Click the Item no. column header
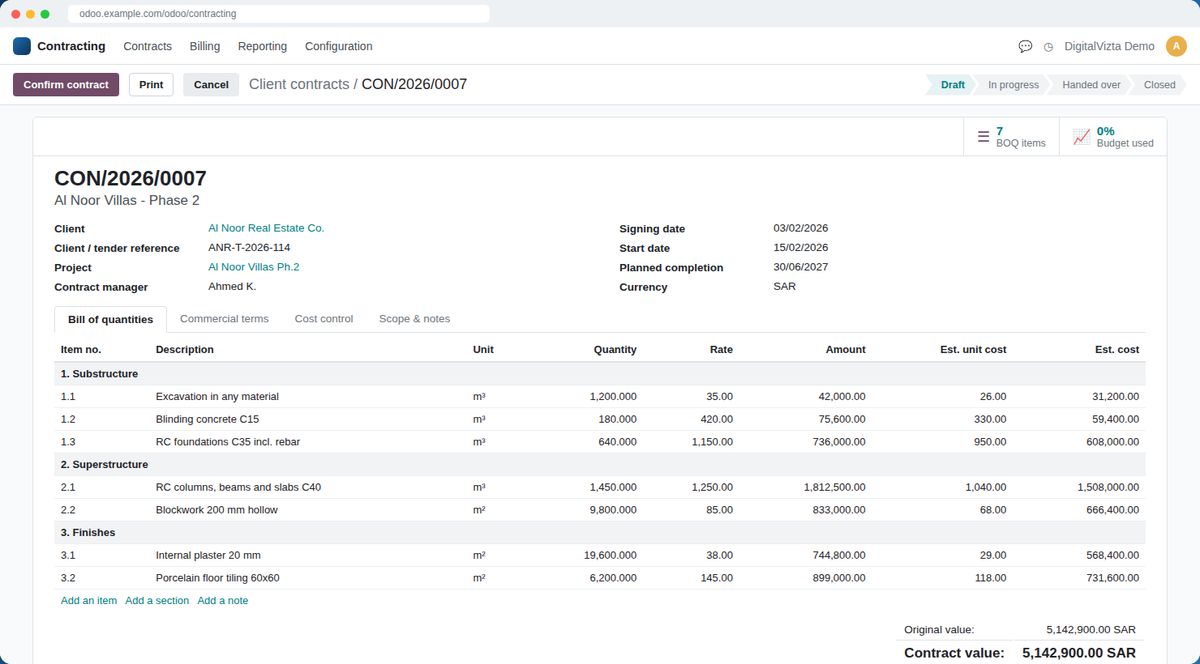The image size is (1200, 664). pos(81,350)
